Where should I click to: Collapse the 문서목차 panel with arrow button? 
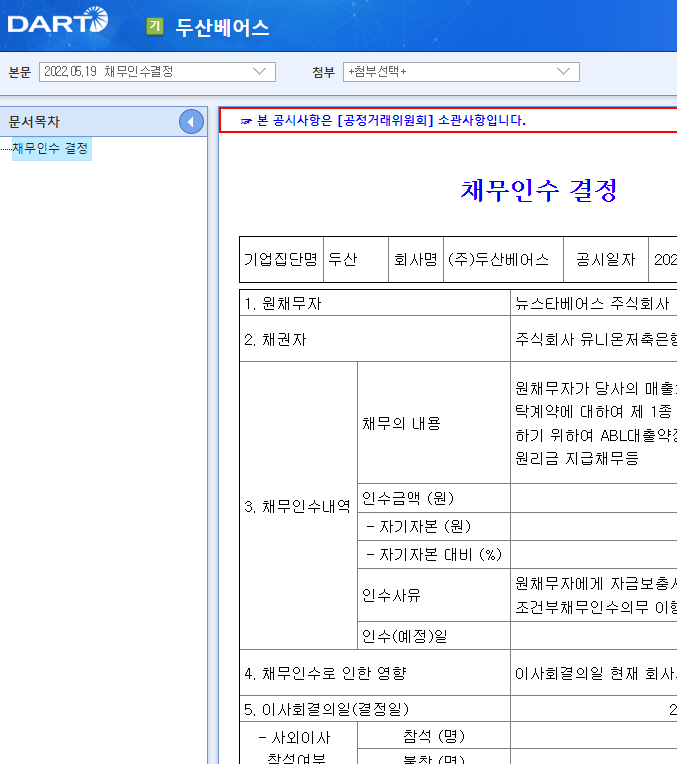[x=191, y=122]
